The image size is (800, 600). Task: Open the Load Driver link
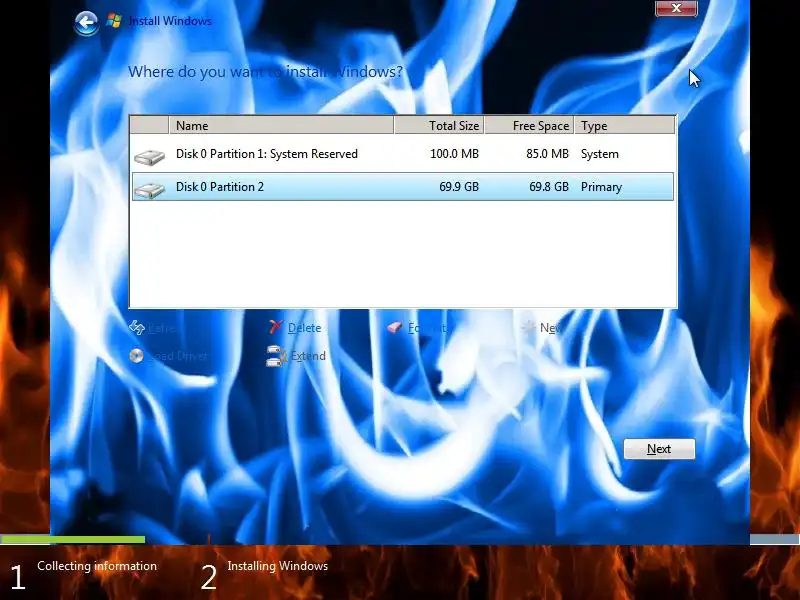pos(178,356)
